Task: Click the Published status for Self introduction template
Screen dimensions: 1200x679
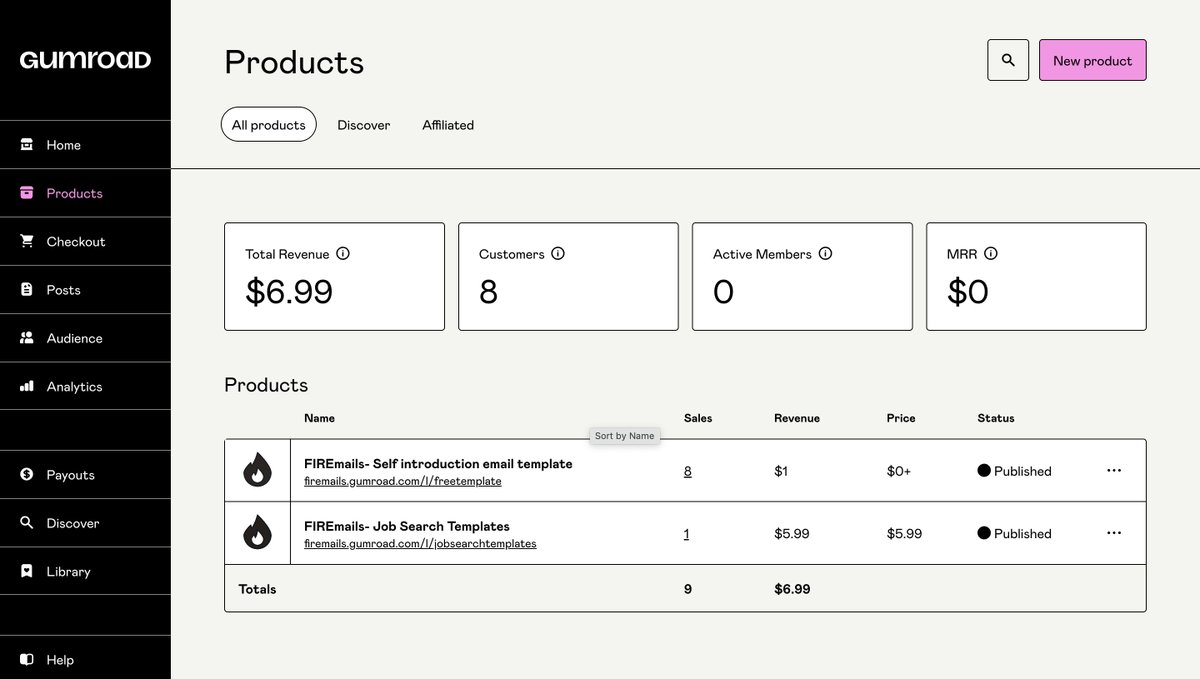Action: tap(1014, 471)
